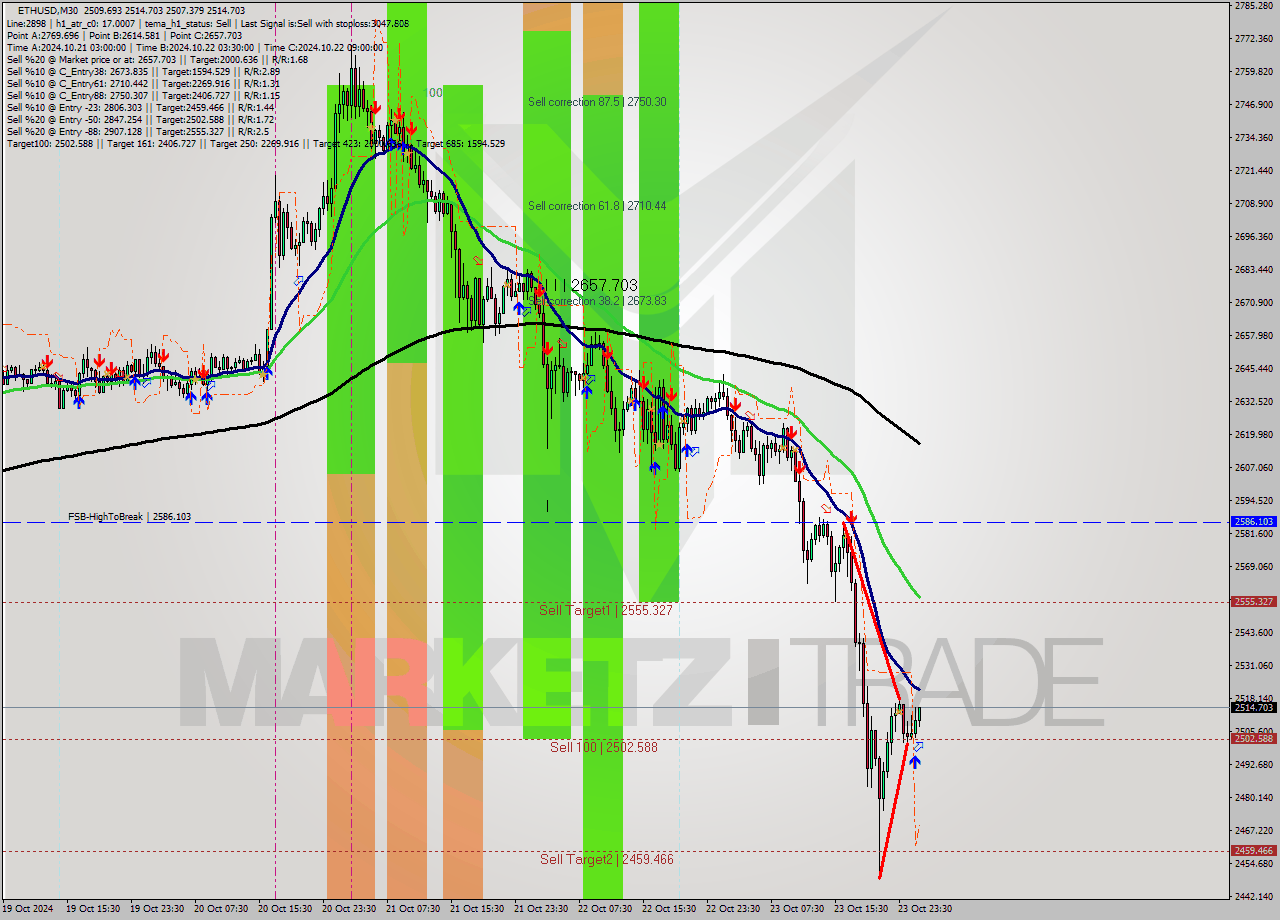Select the 'Sell Target1 | 2555.327' label

point(605,610)
